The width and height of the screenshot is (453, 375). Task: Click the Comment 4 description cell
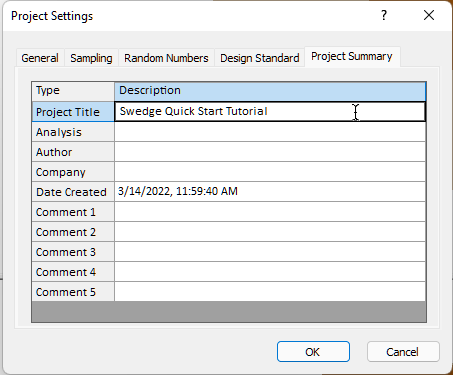pos(270,272)
